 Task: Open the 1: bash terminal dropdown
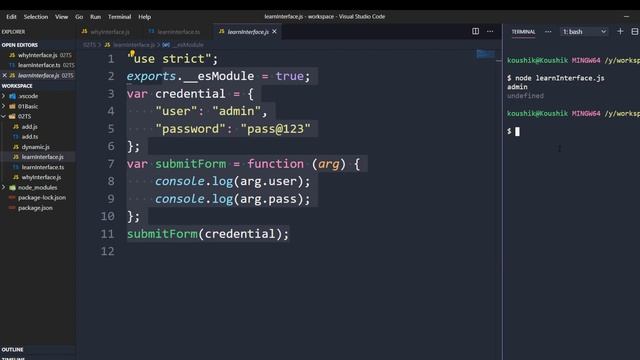[x=584, y=31]
